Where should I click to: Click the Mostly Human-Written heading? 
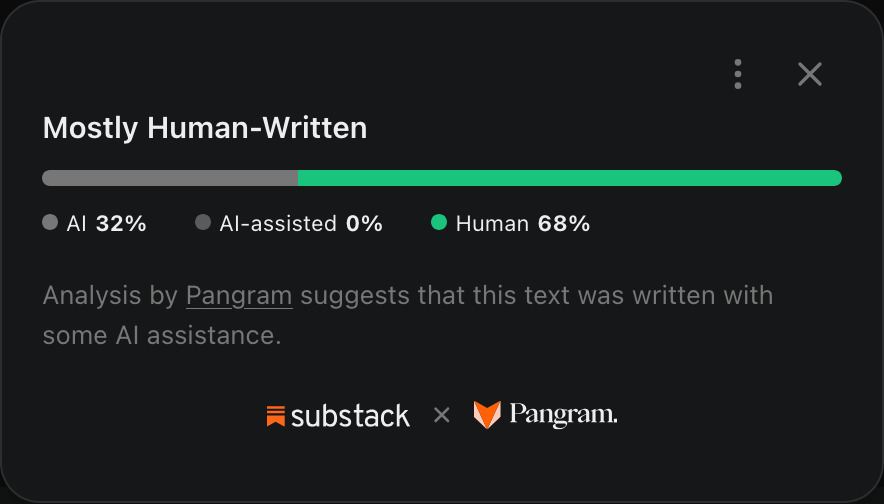(205, 128)
